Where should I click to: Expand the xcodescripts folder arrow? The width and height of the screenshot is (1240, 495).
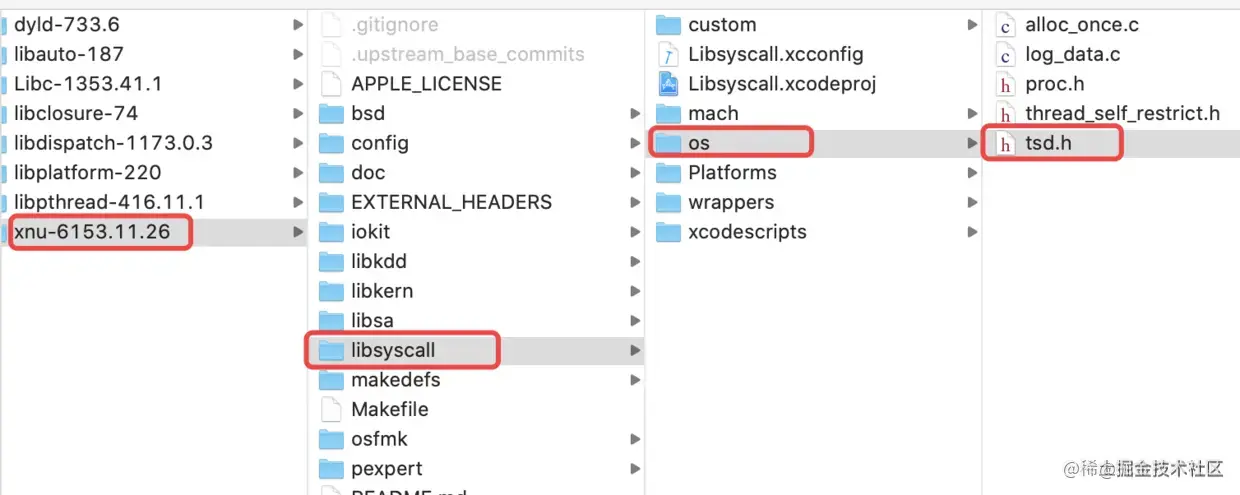(972, 232)
